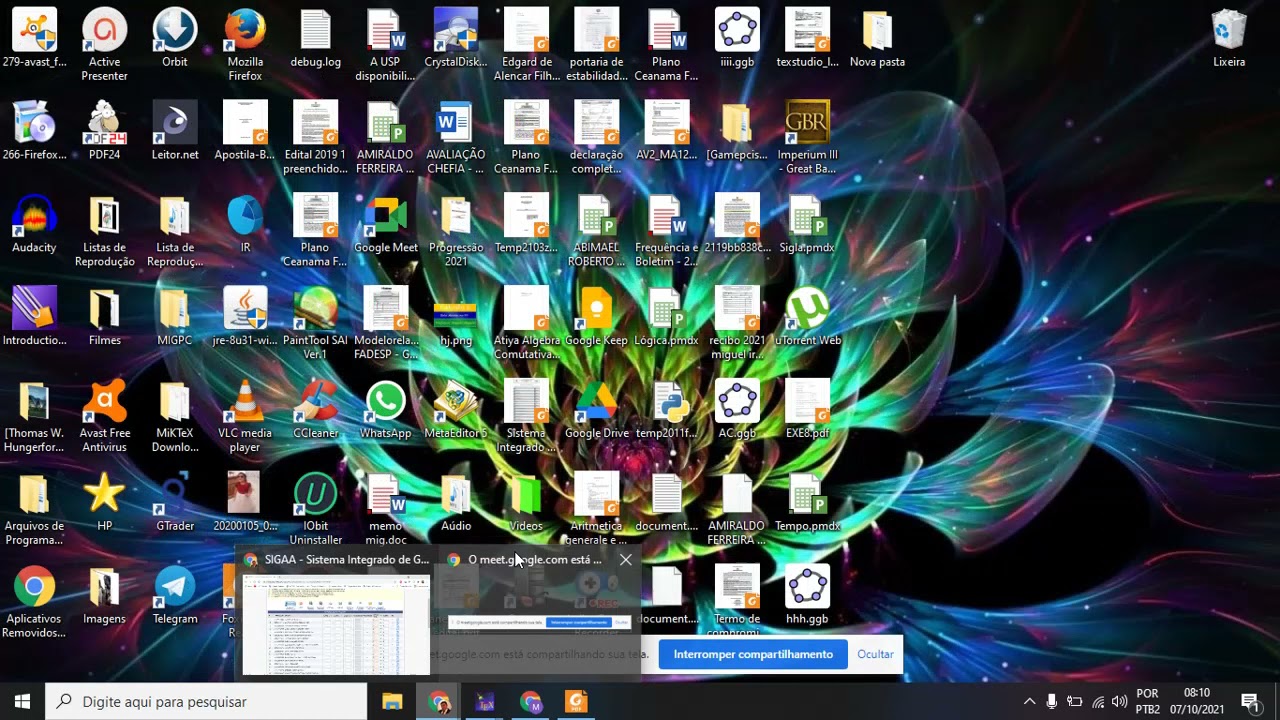
Task: Open the WhatsApp desktop shortcut
Action: click(385, 410)
